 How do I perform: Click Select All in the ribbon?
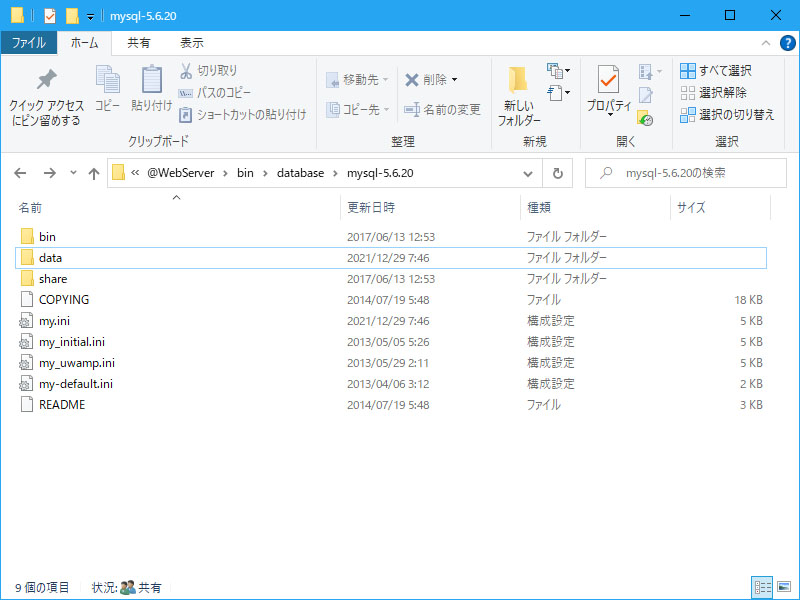[716, 70]
